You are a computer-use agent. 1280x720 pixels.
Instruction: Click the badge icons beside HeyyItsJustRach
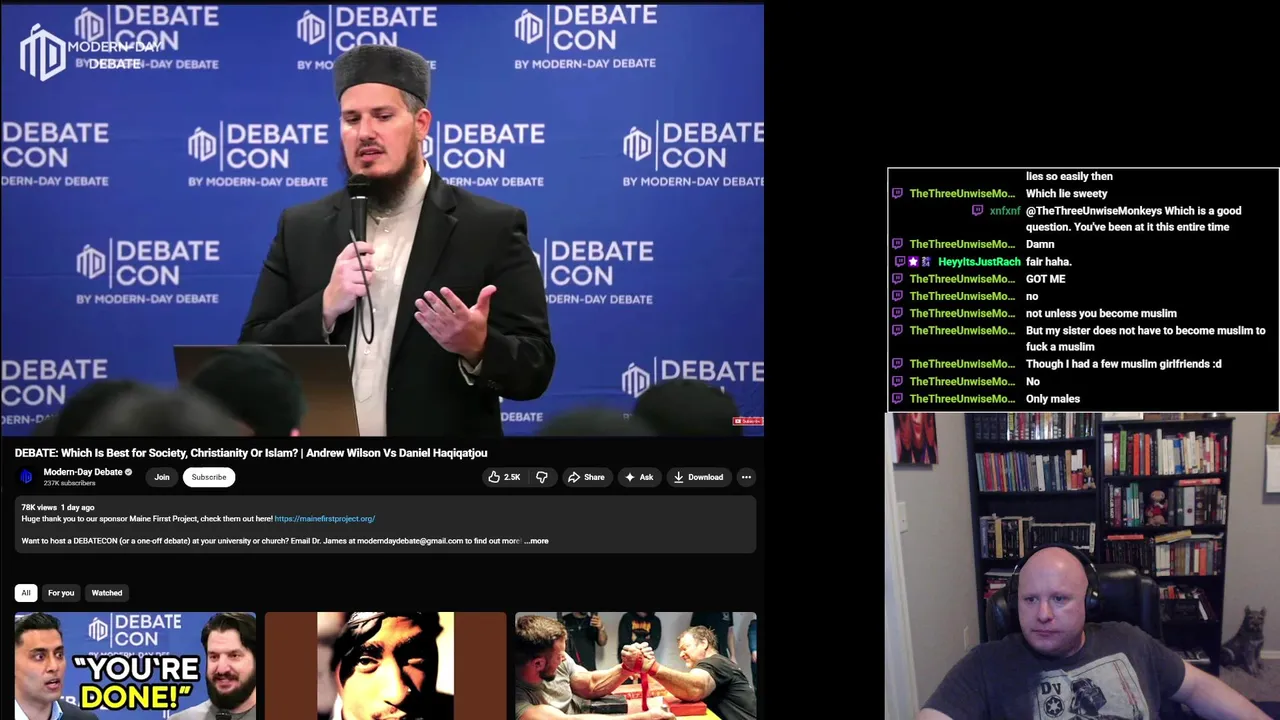pos(911,262)
